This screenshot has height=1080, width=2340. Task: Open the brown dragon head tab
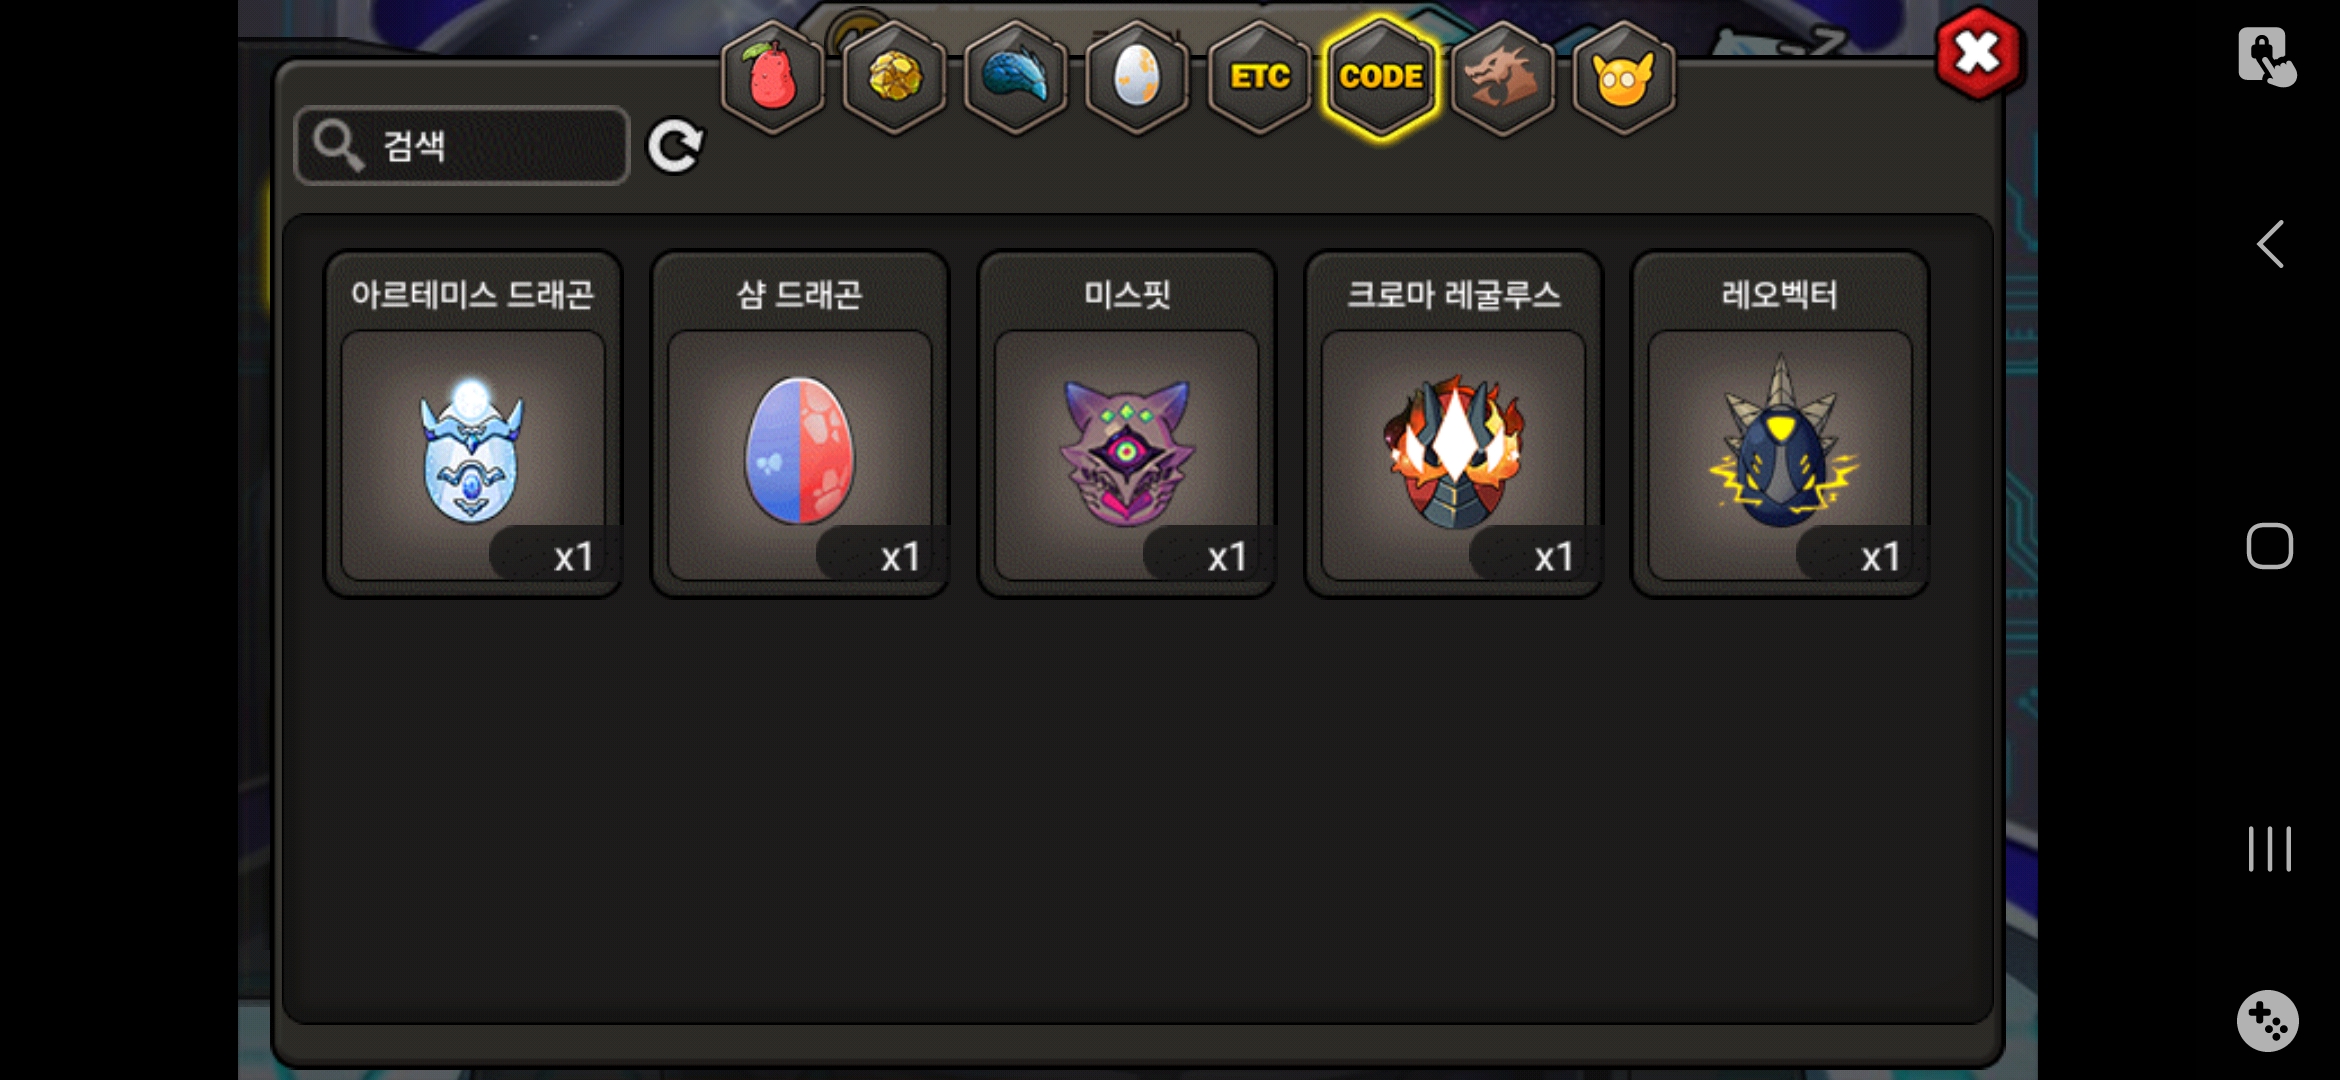point(1502,77)
